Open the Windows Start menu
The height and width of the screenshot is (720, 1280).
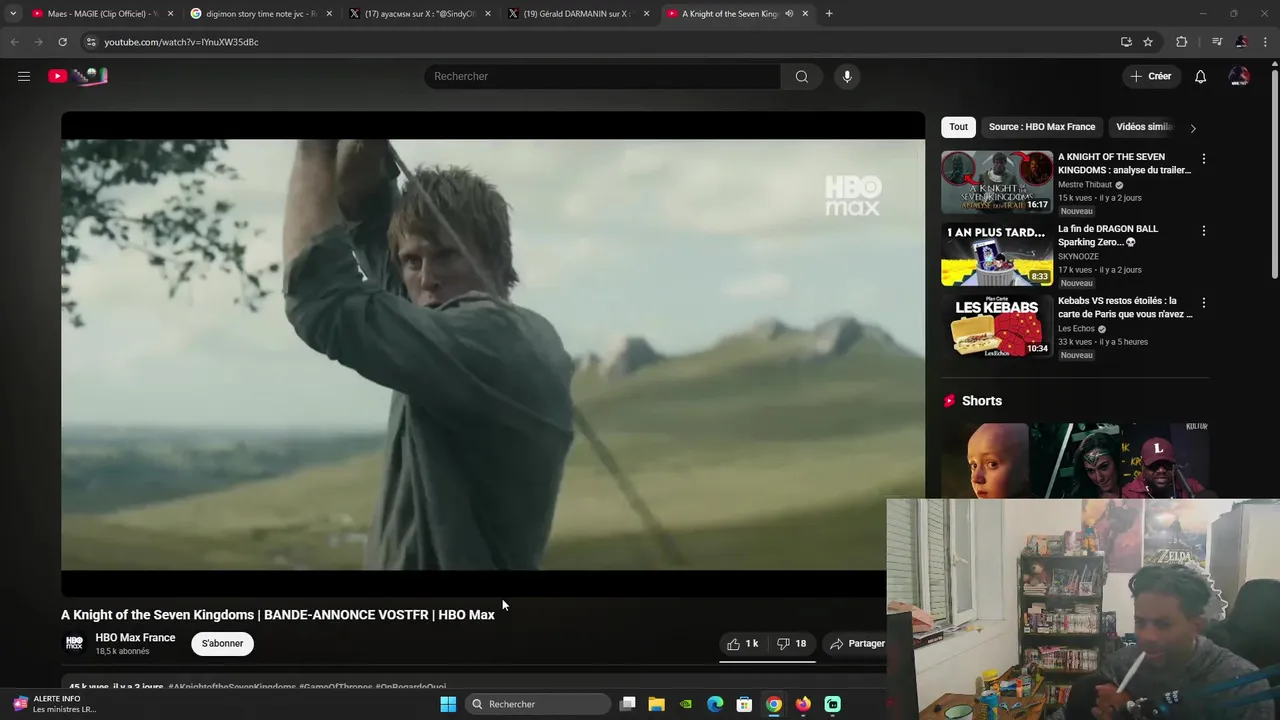pyautogui.click(x=448, y=704)
